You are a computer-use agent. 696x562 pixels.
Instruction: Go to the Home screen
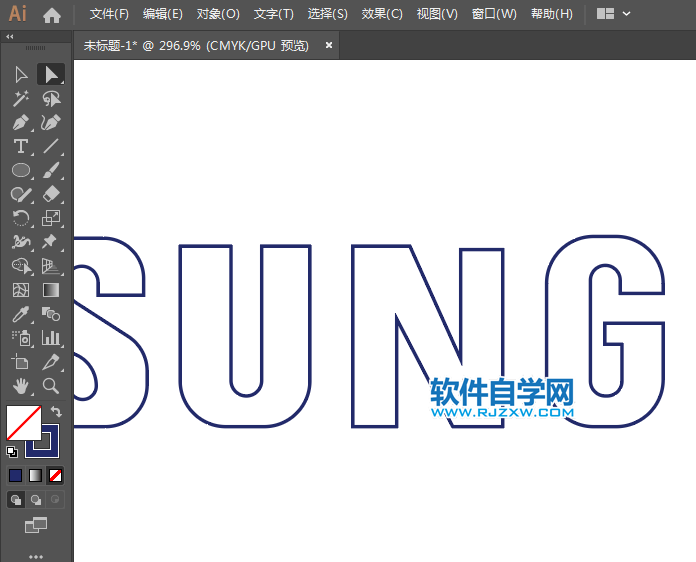(52, 14)
